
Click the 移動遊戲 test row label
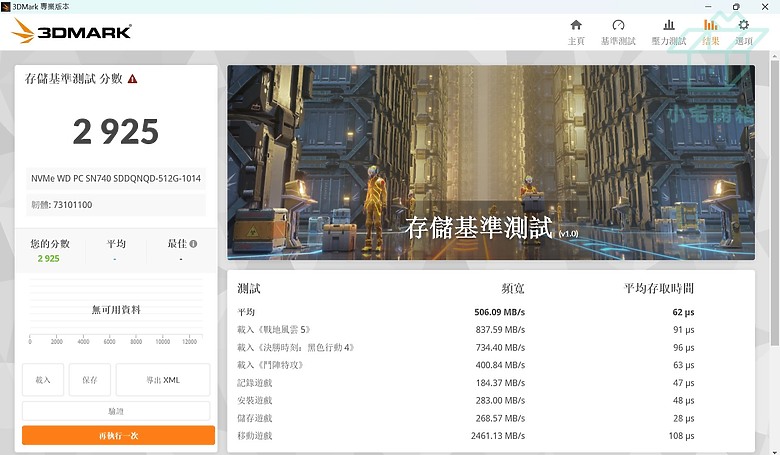click(x=254, y=436)
